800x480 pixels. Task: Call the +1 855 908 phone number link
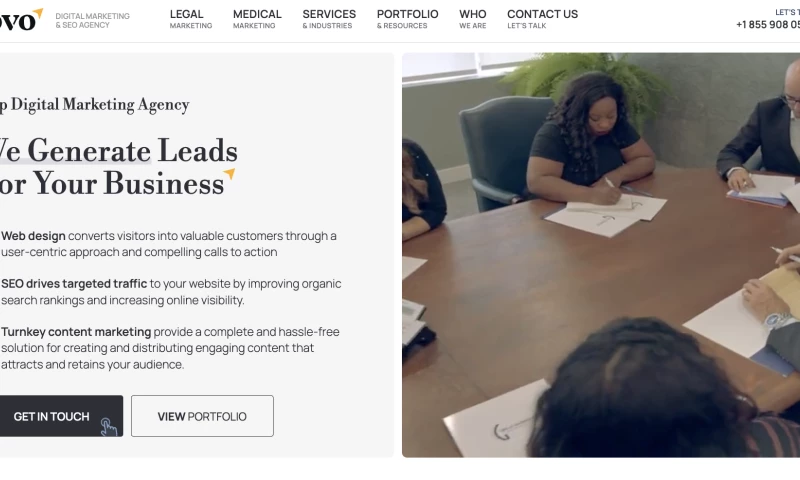point(768,24)
